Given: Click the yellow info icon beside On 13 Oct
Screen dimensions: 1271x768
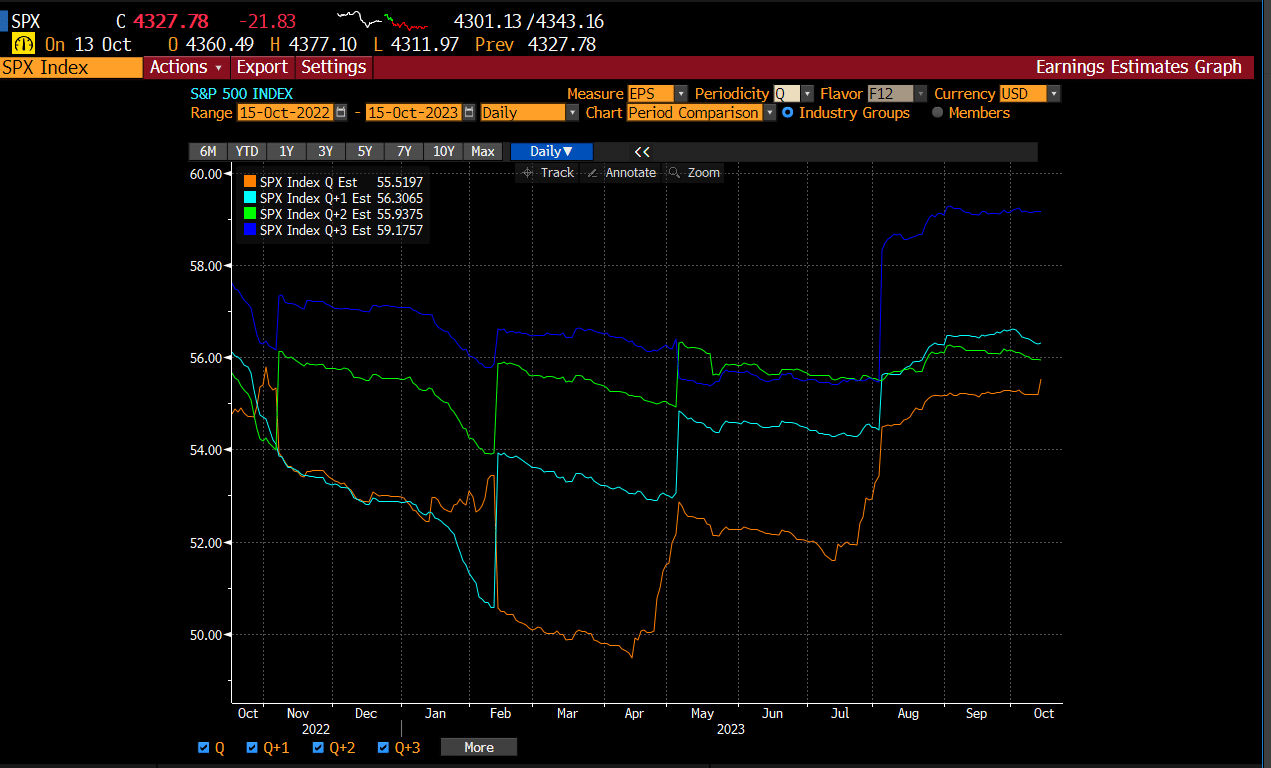Looking at the screenshot, I should tap(23, 44).
